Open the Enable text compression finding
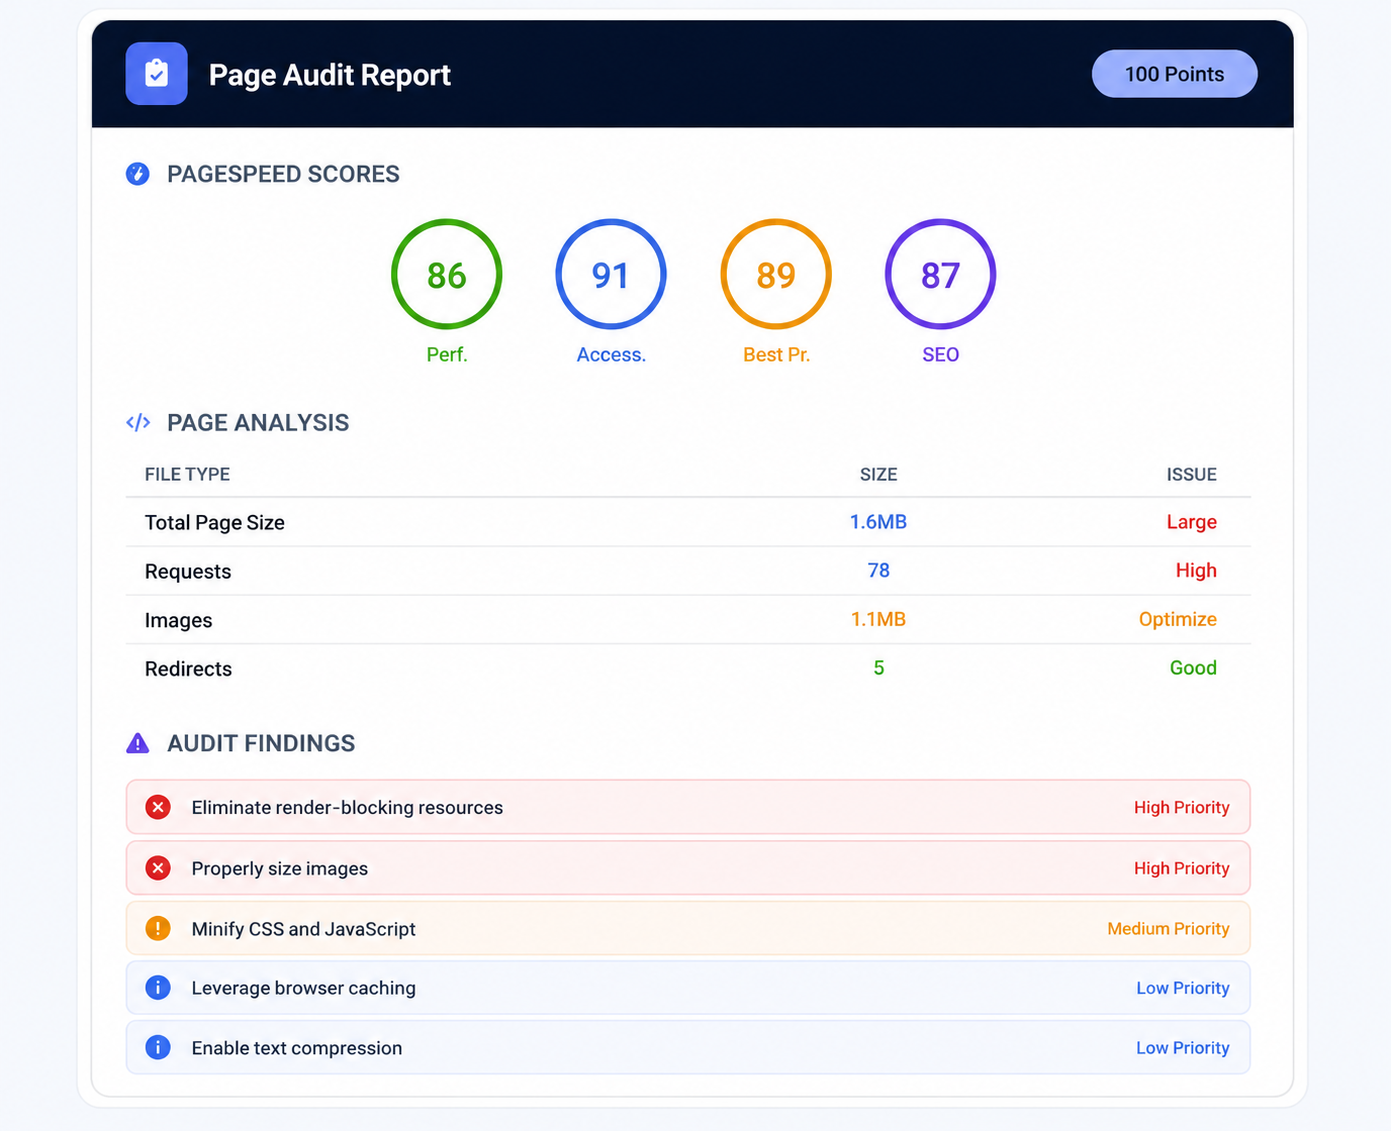Screen dimensions: 1391x1131 (x=688, y=1047)
